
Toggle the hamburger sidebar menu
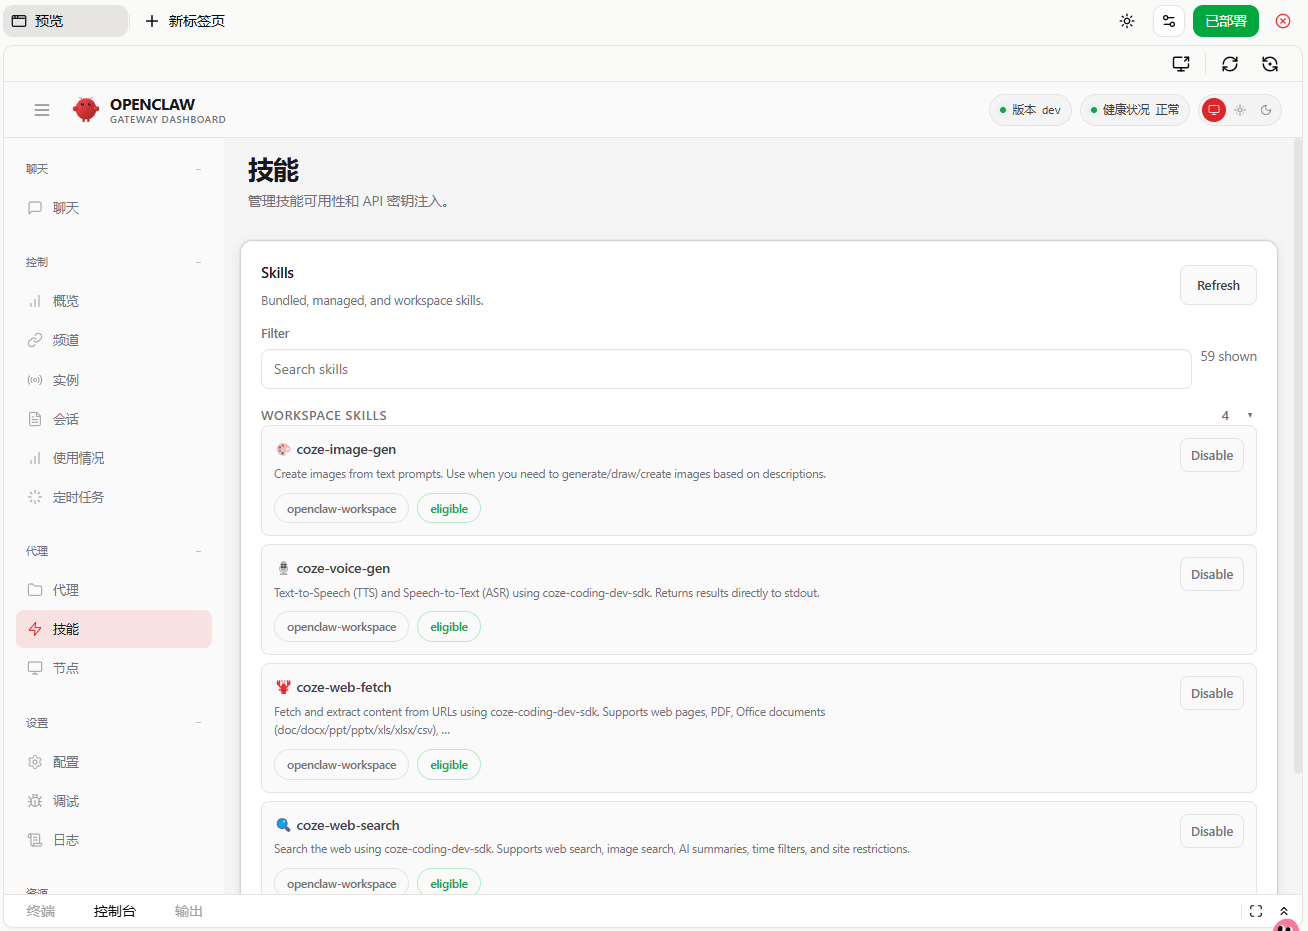pos(42,110)
